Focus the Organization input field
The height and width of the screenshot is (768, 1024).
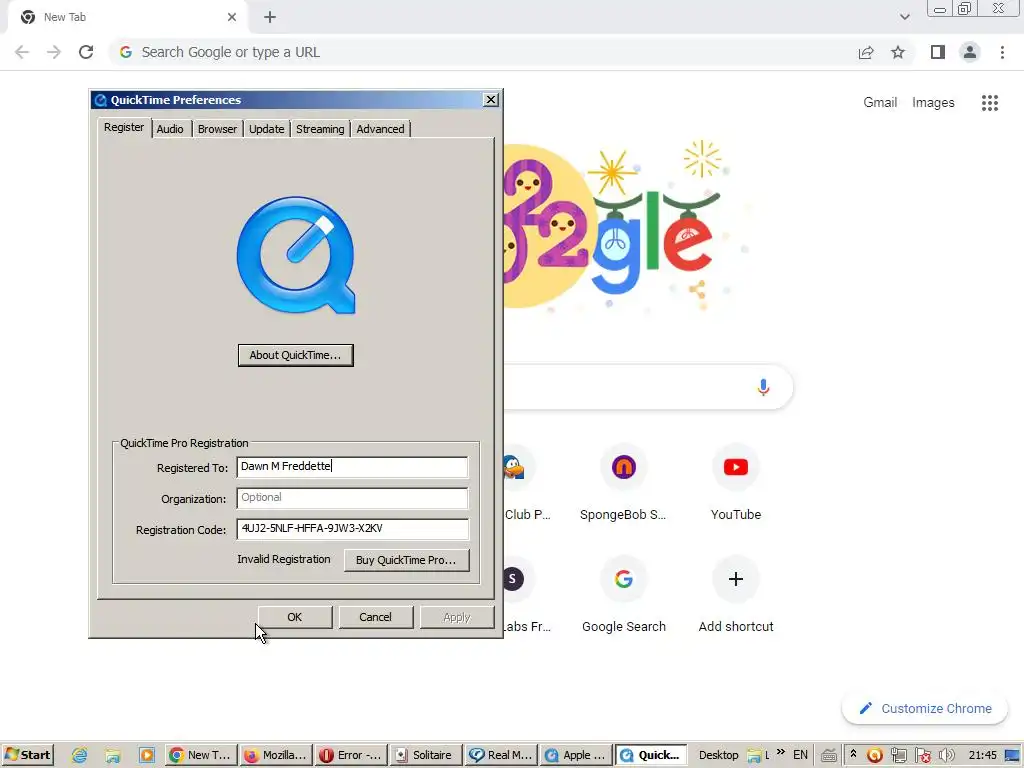pos(352,498)
